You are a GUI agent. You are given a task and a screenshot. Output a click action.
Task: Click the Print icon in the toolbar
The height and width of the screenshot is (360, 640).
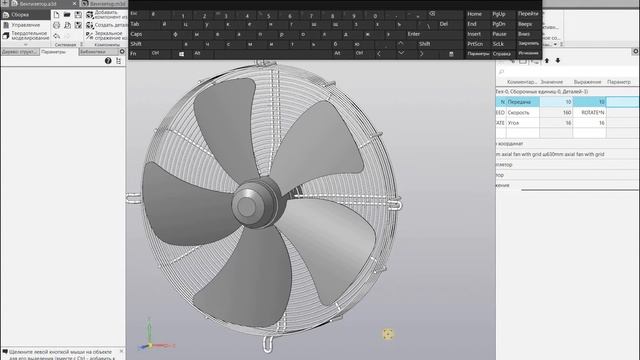(x=56, y=25)
